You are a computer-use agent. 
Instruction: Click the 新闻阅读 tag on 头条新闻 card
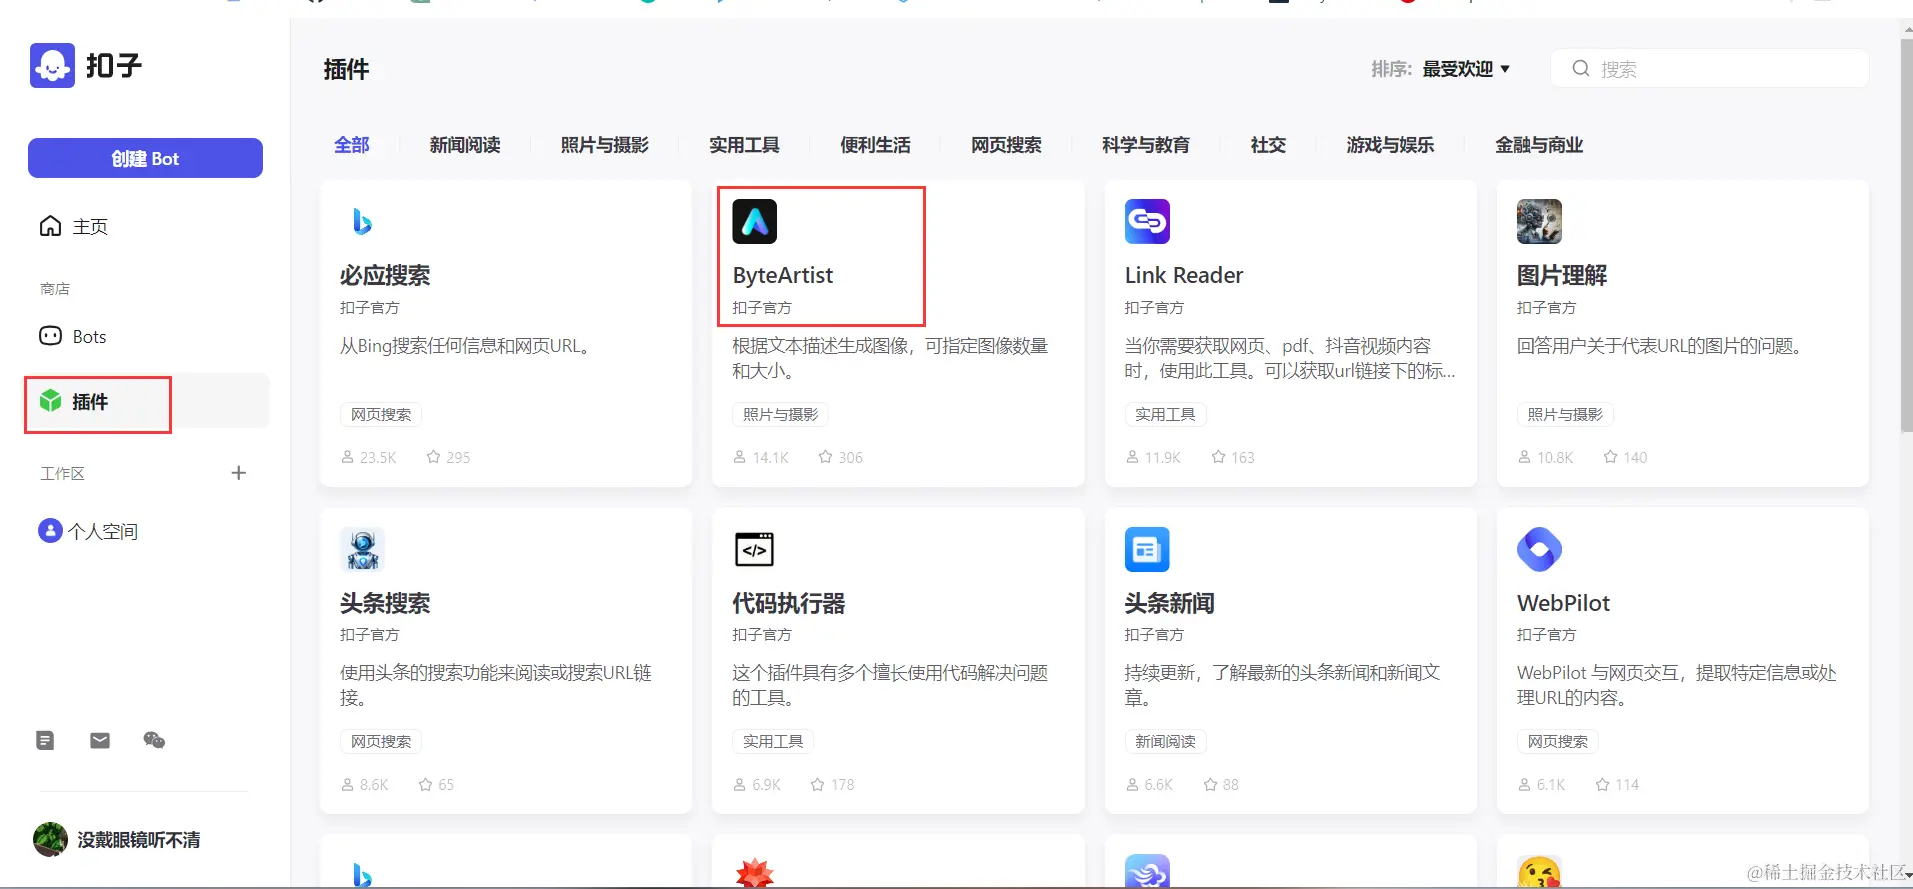pos(1165,741)
